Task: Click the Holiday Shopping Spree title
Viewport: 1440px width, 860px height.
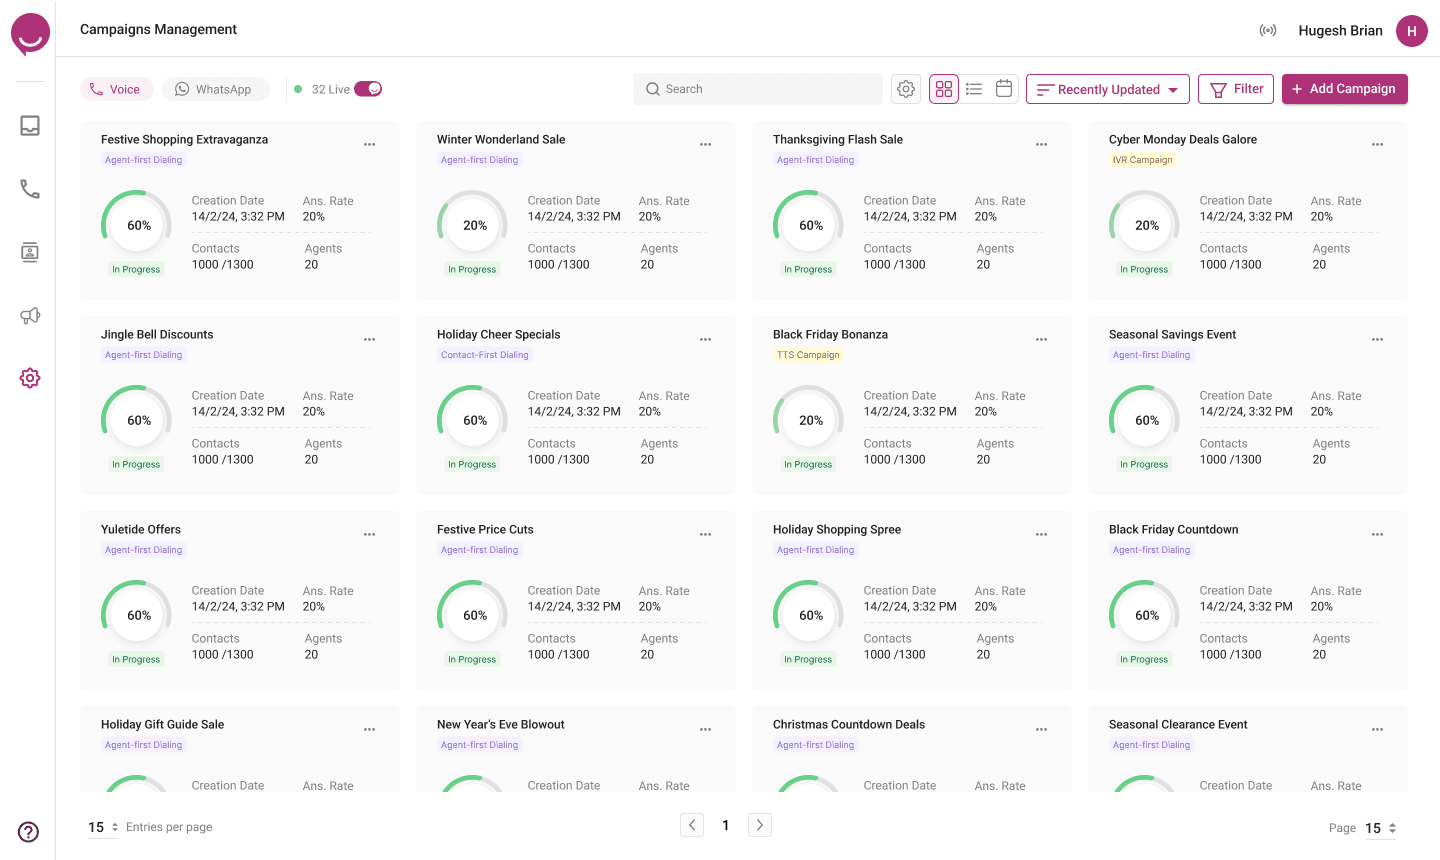Action: (837, 530)
